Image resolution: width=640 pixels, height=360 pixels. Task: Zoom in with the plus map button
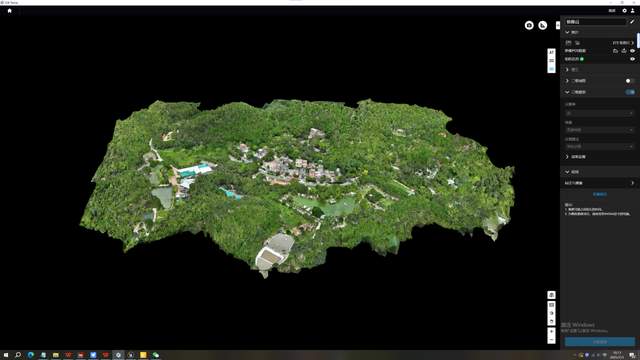pos(551,331)
